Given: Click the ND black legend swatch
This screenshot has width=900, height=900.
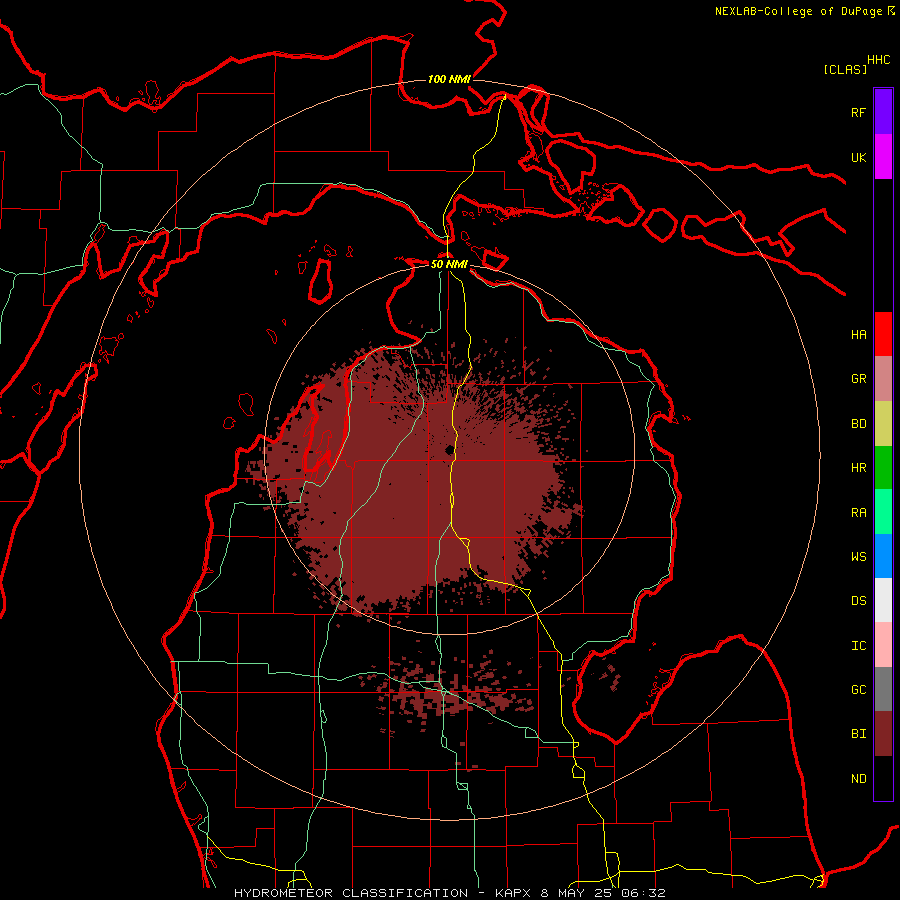Looking at the screenshot, I should coord(883,778).
